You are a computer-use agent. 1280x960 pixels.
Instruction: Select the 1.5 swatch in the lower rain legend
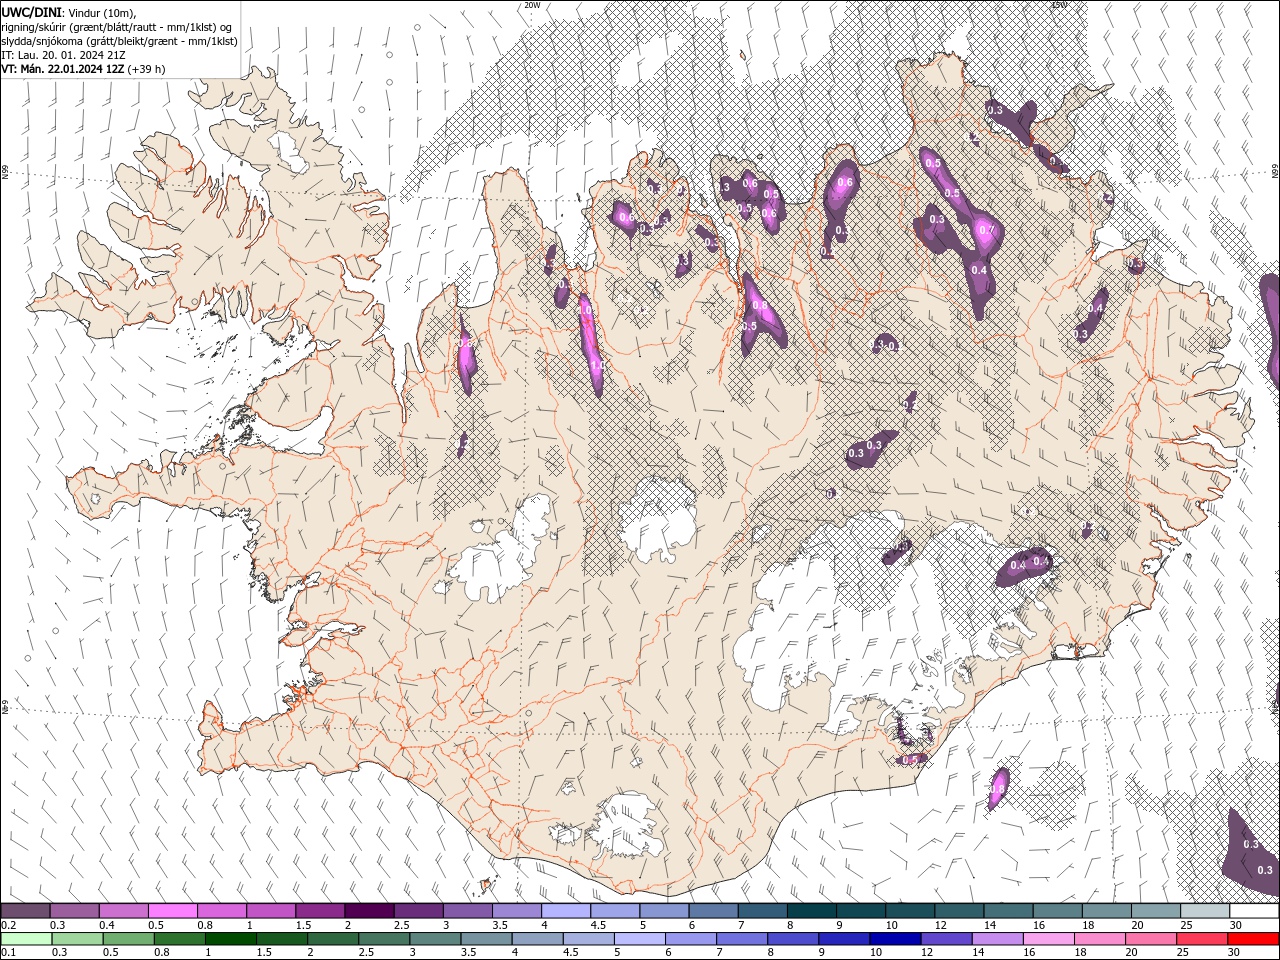[281, 939]
